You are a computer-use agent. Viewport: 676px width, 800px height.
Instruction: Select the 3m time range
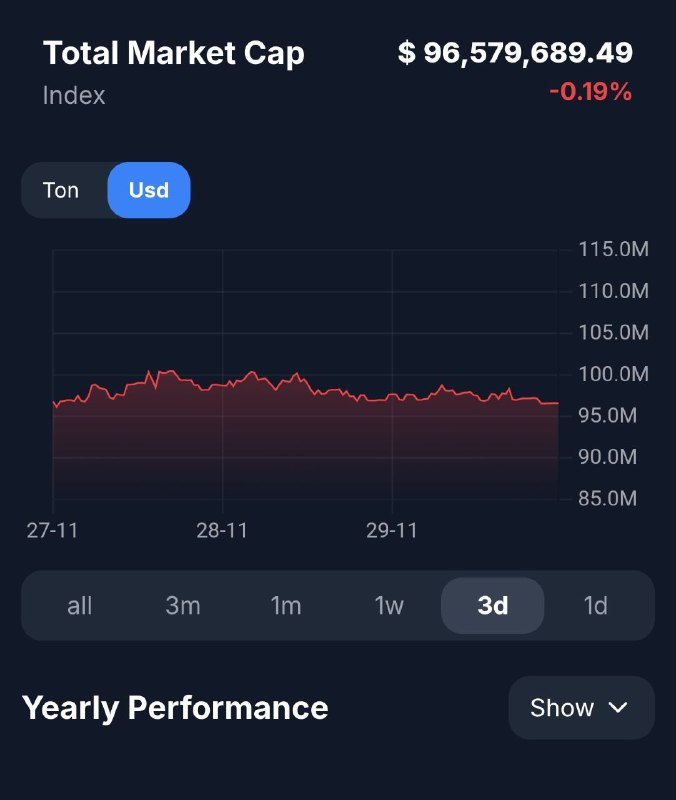183,606
